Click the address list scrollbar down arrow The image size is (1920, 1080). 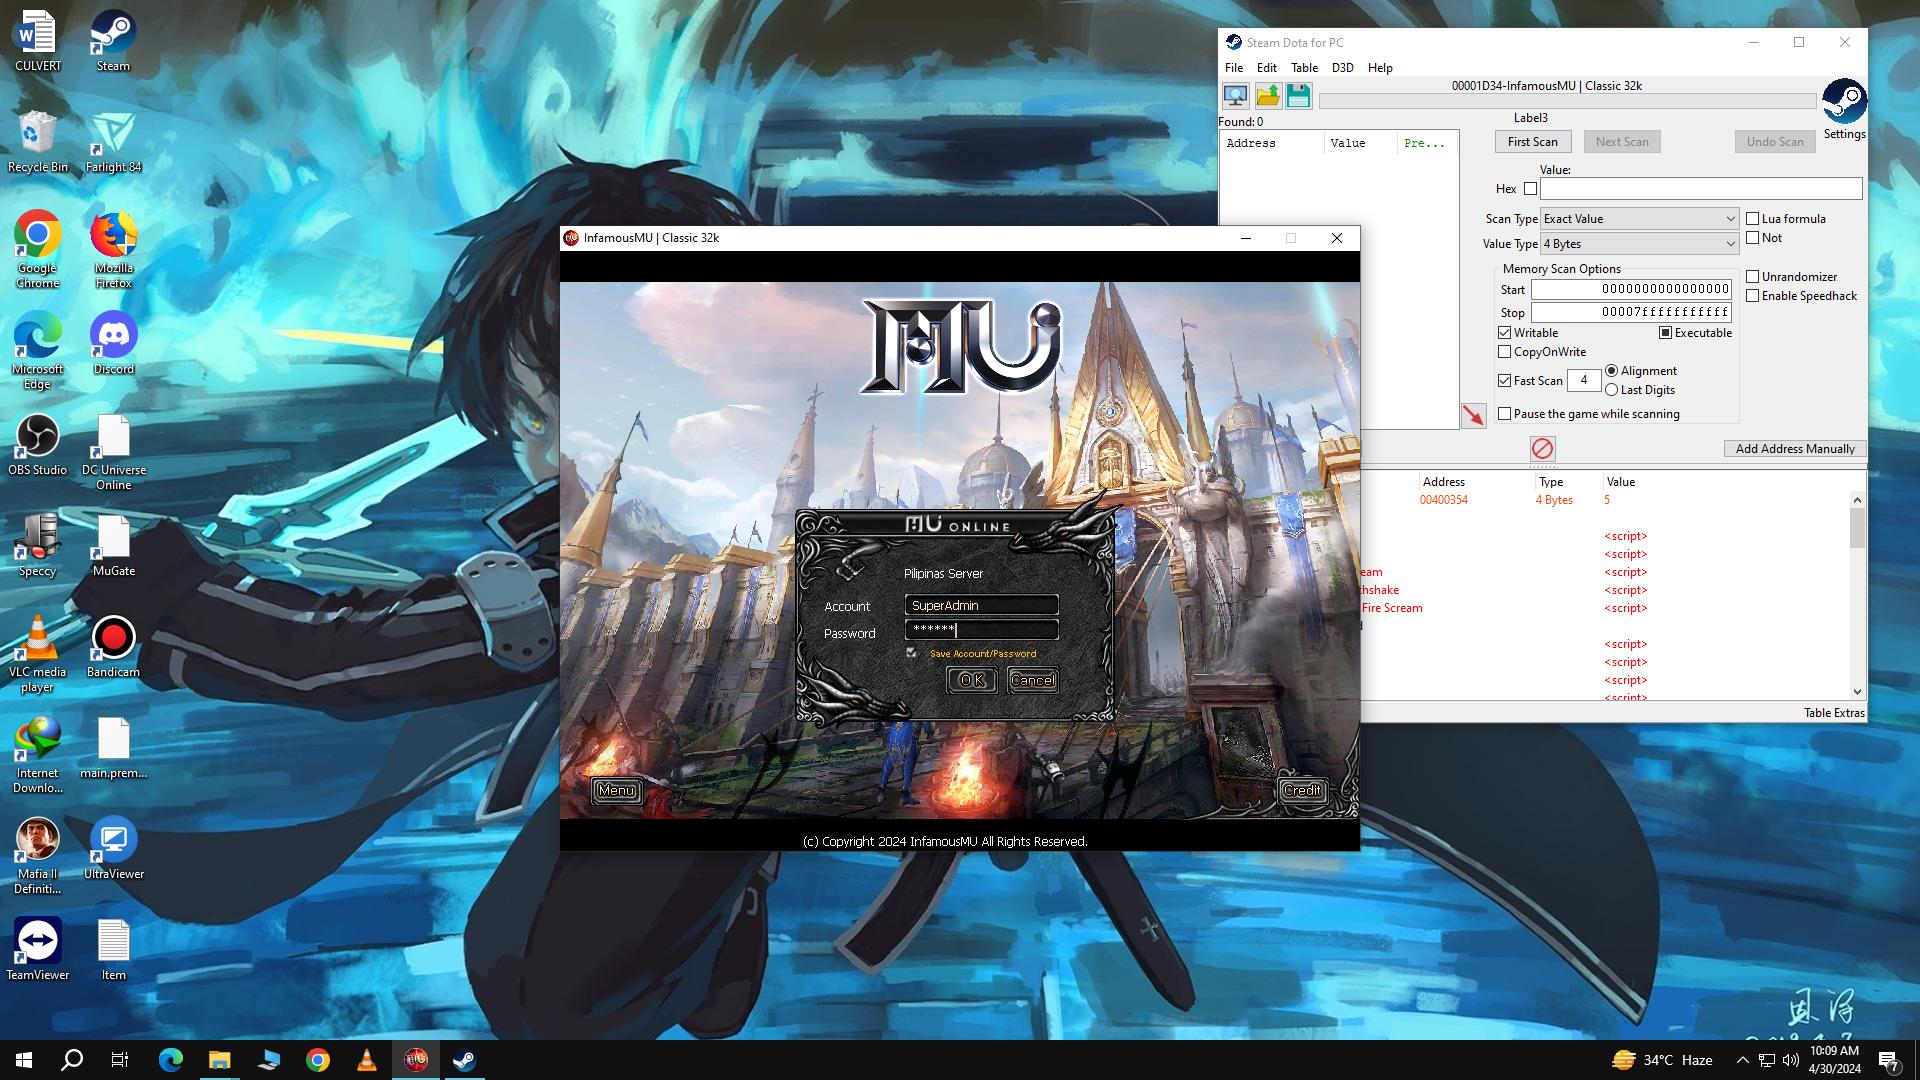click(x=1857, y=690)
